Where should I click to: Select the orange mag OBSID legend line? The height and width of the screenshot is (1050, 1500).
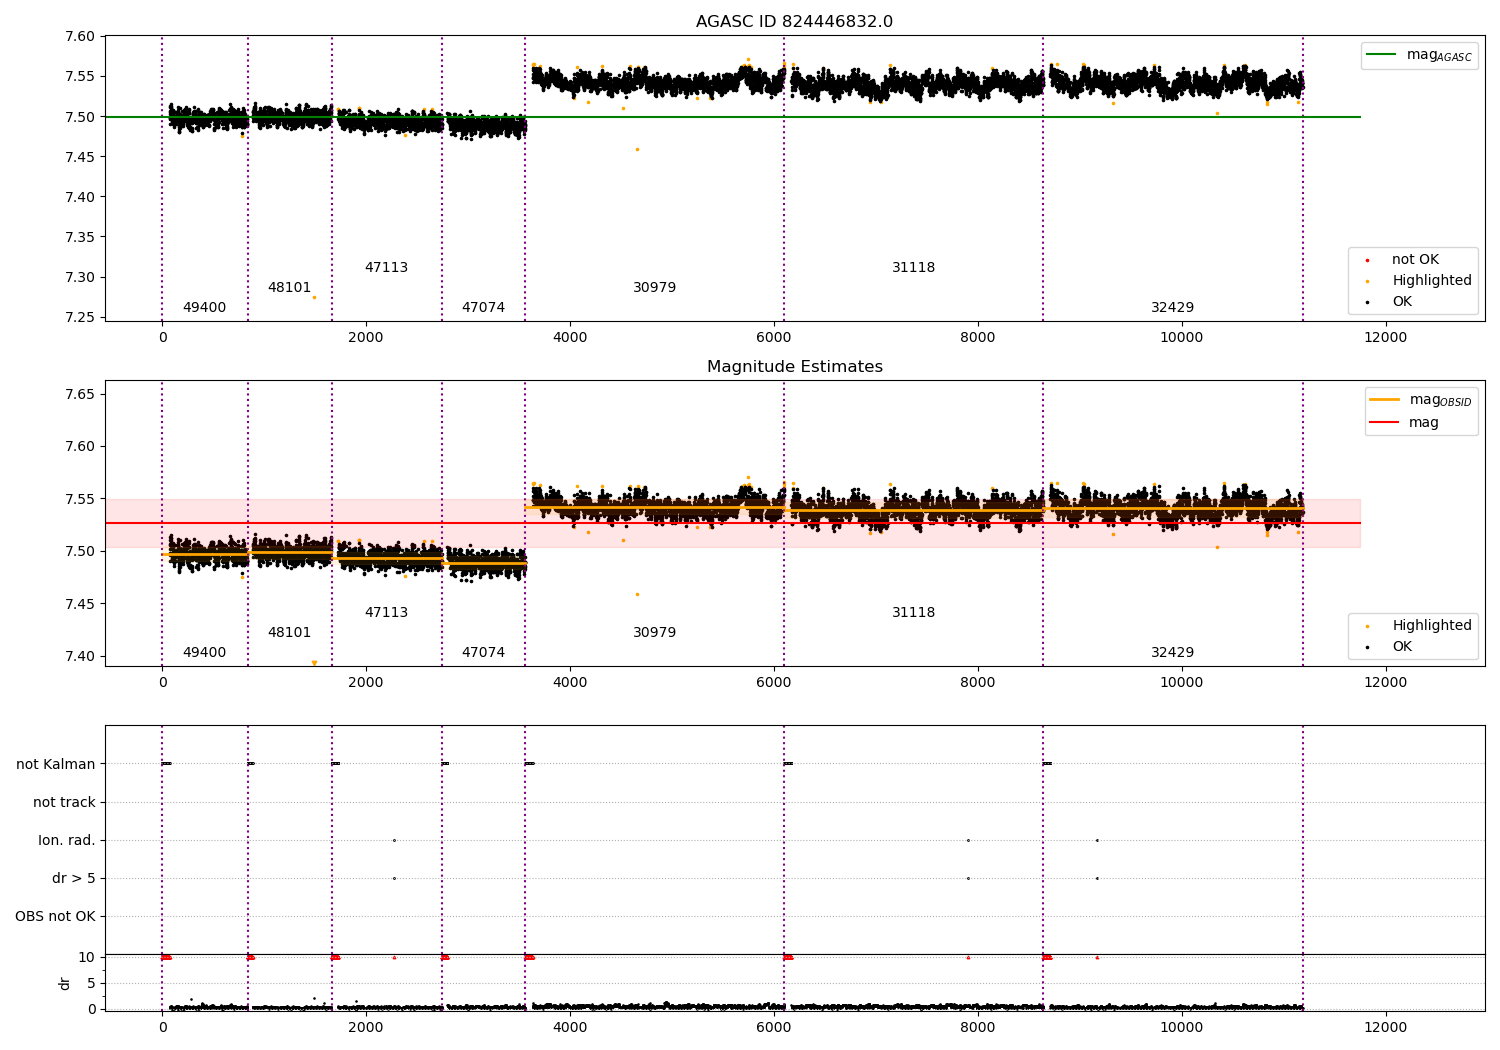pyautogui.click(x=1385, y=400)
